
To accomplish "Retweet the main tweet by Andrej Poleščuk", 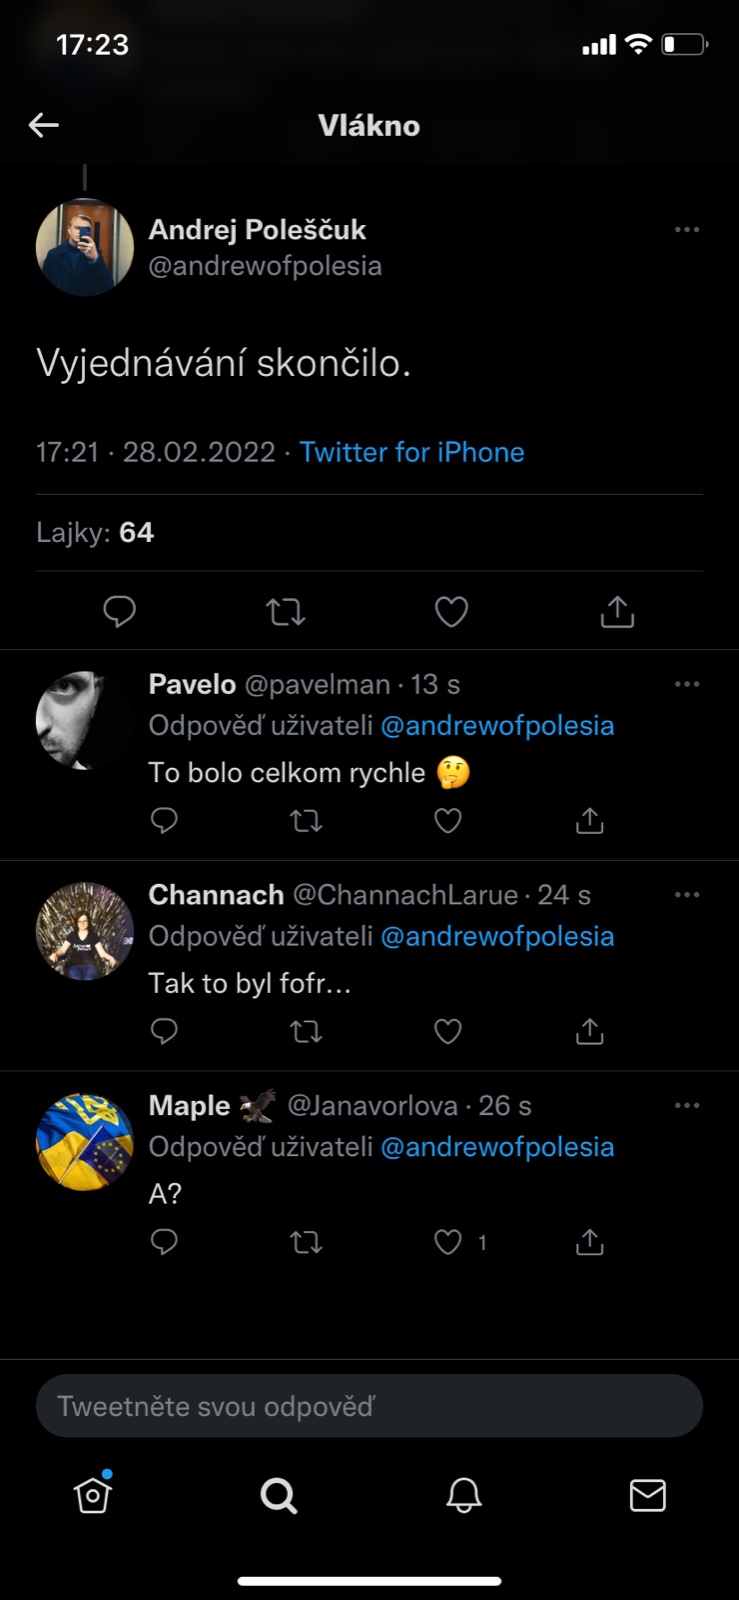I will click(x=286, y=611).
